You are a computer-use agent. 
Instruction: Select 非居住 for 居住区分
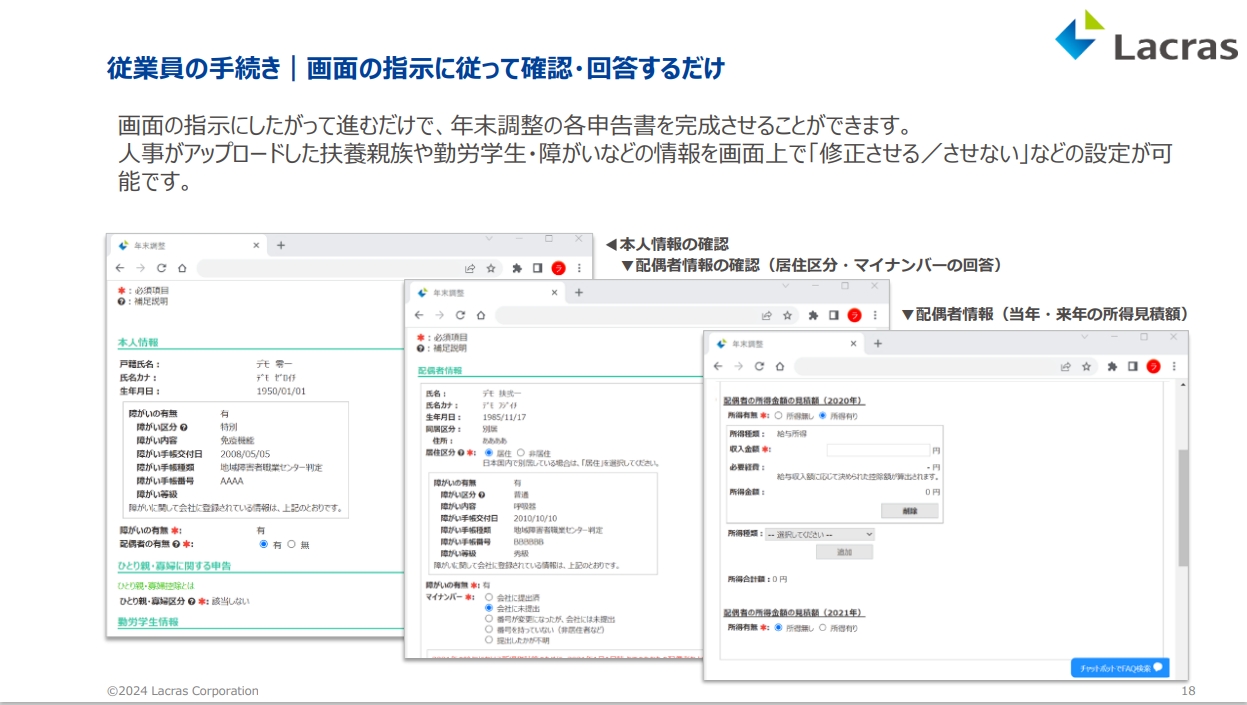(x=520, y=453)
